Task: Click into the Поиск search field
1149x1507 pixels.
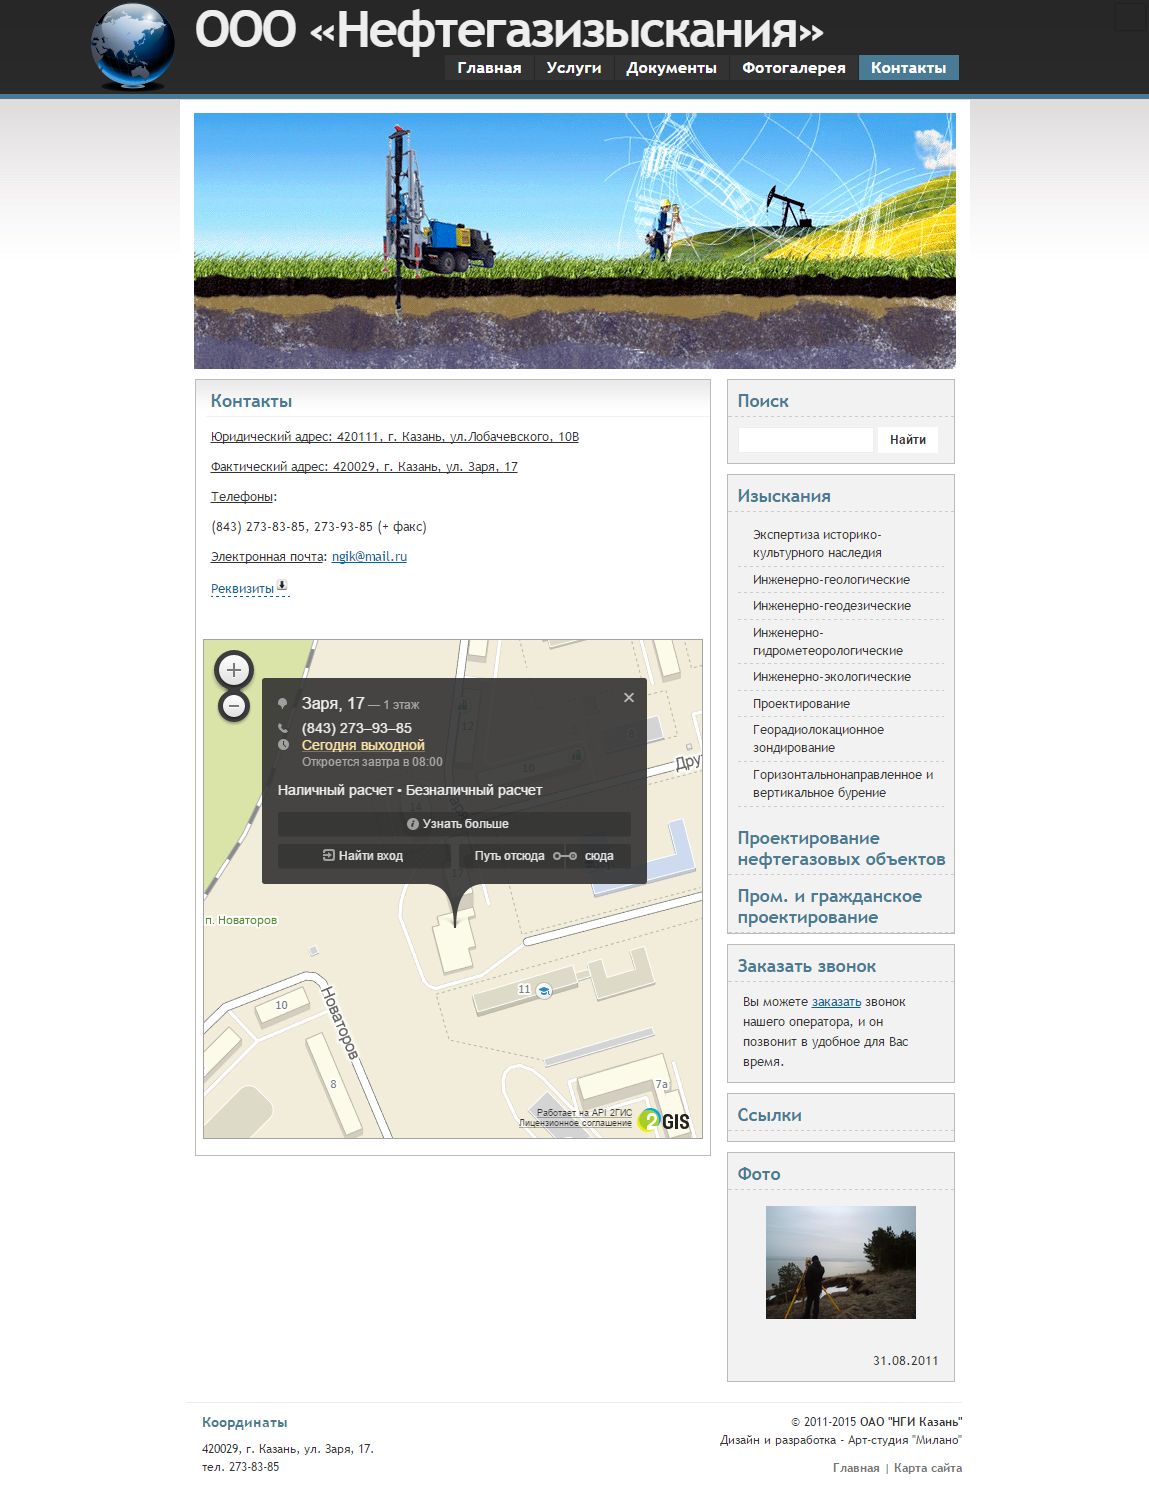Action: point(805,440)
